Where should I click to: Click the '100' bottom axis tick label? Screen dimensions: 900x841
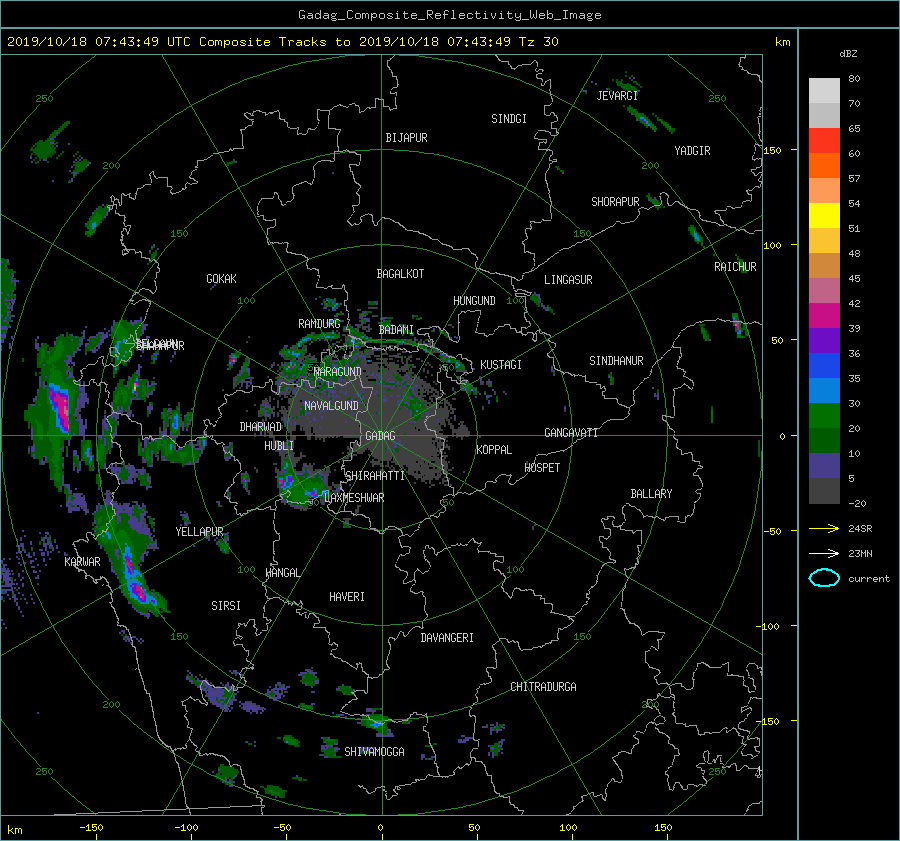click(568, 828)
